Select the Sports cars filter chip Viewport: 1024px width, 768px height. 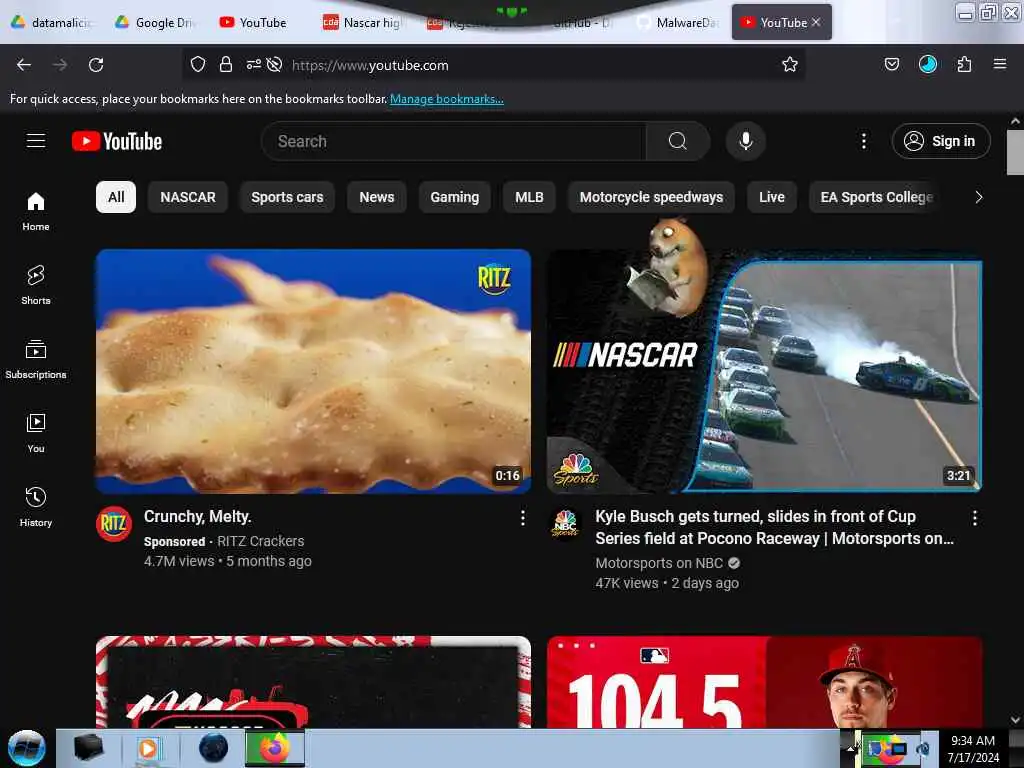pyautogui.click(x=287, y=197)
